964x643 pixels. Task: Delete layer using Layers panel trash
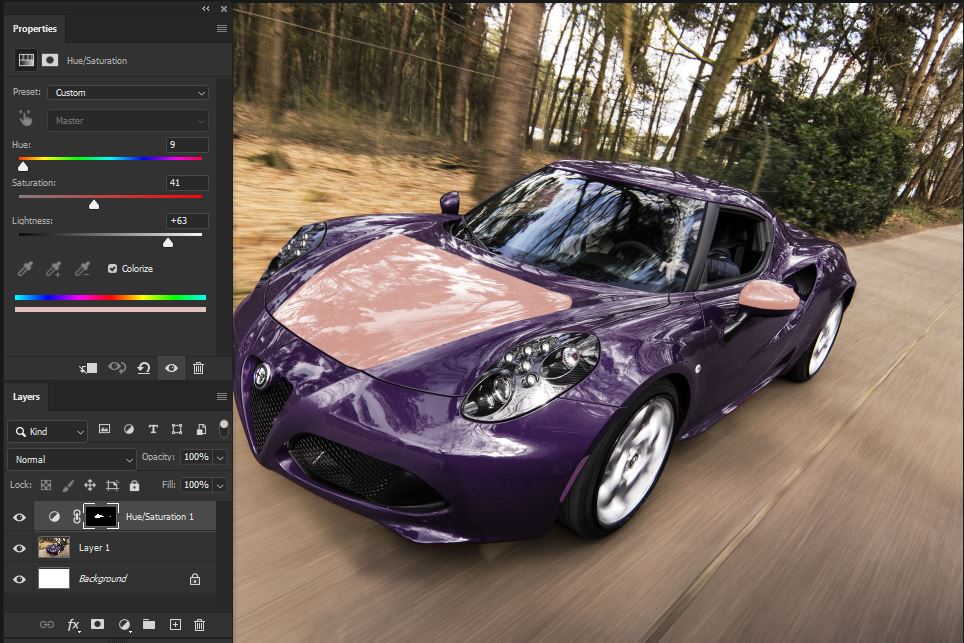[x=199, y=625]
